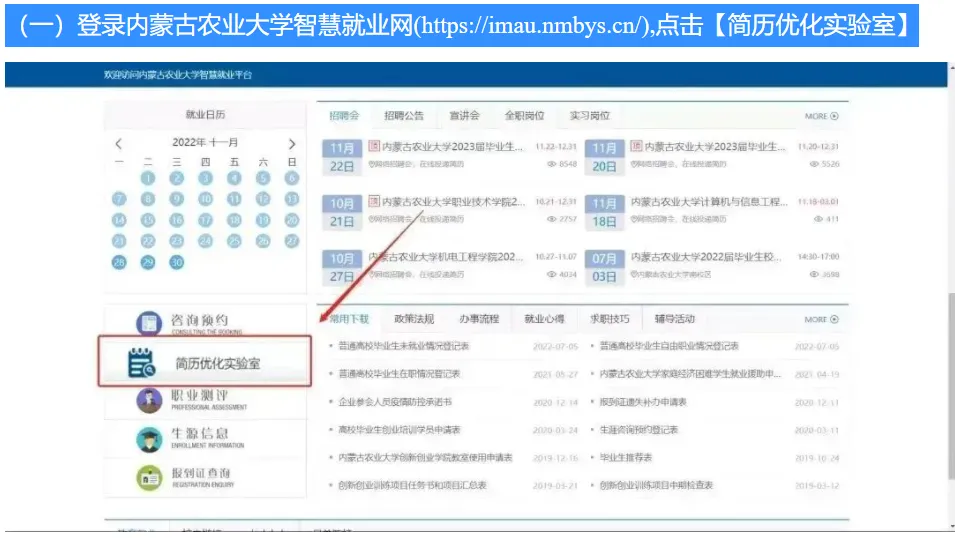Switch to the 全职岗位 tab
955x538 pixels.
[524, 115]
